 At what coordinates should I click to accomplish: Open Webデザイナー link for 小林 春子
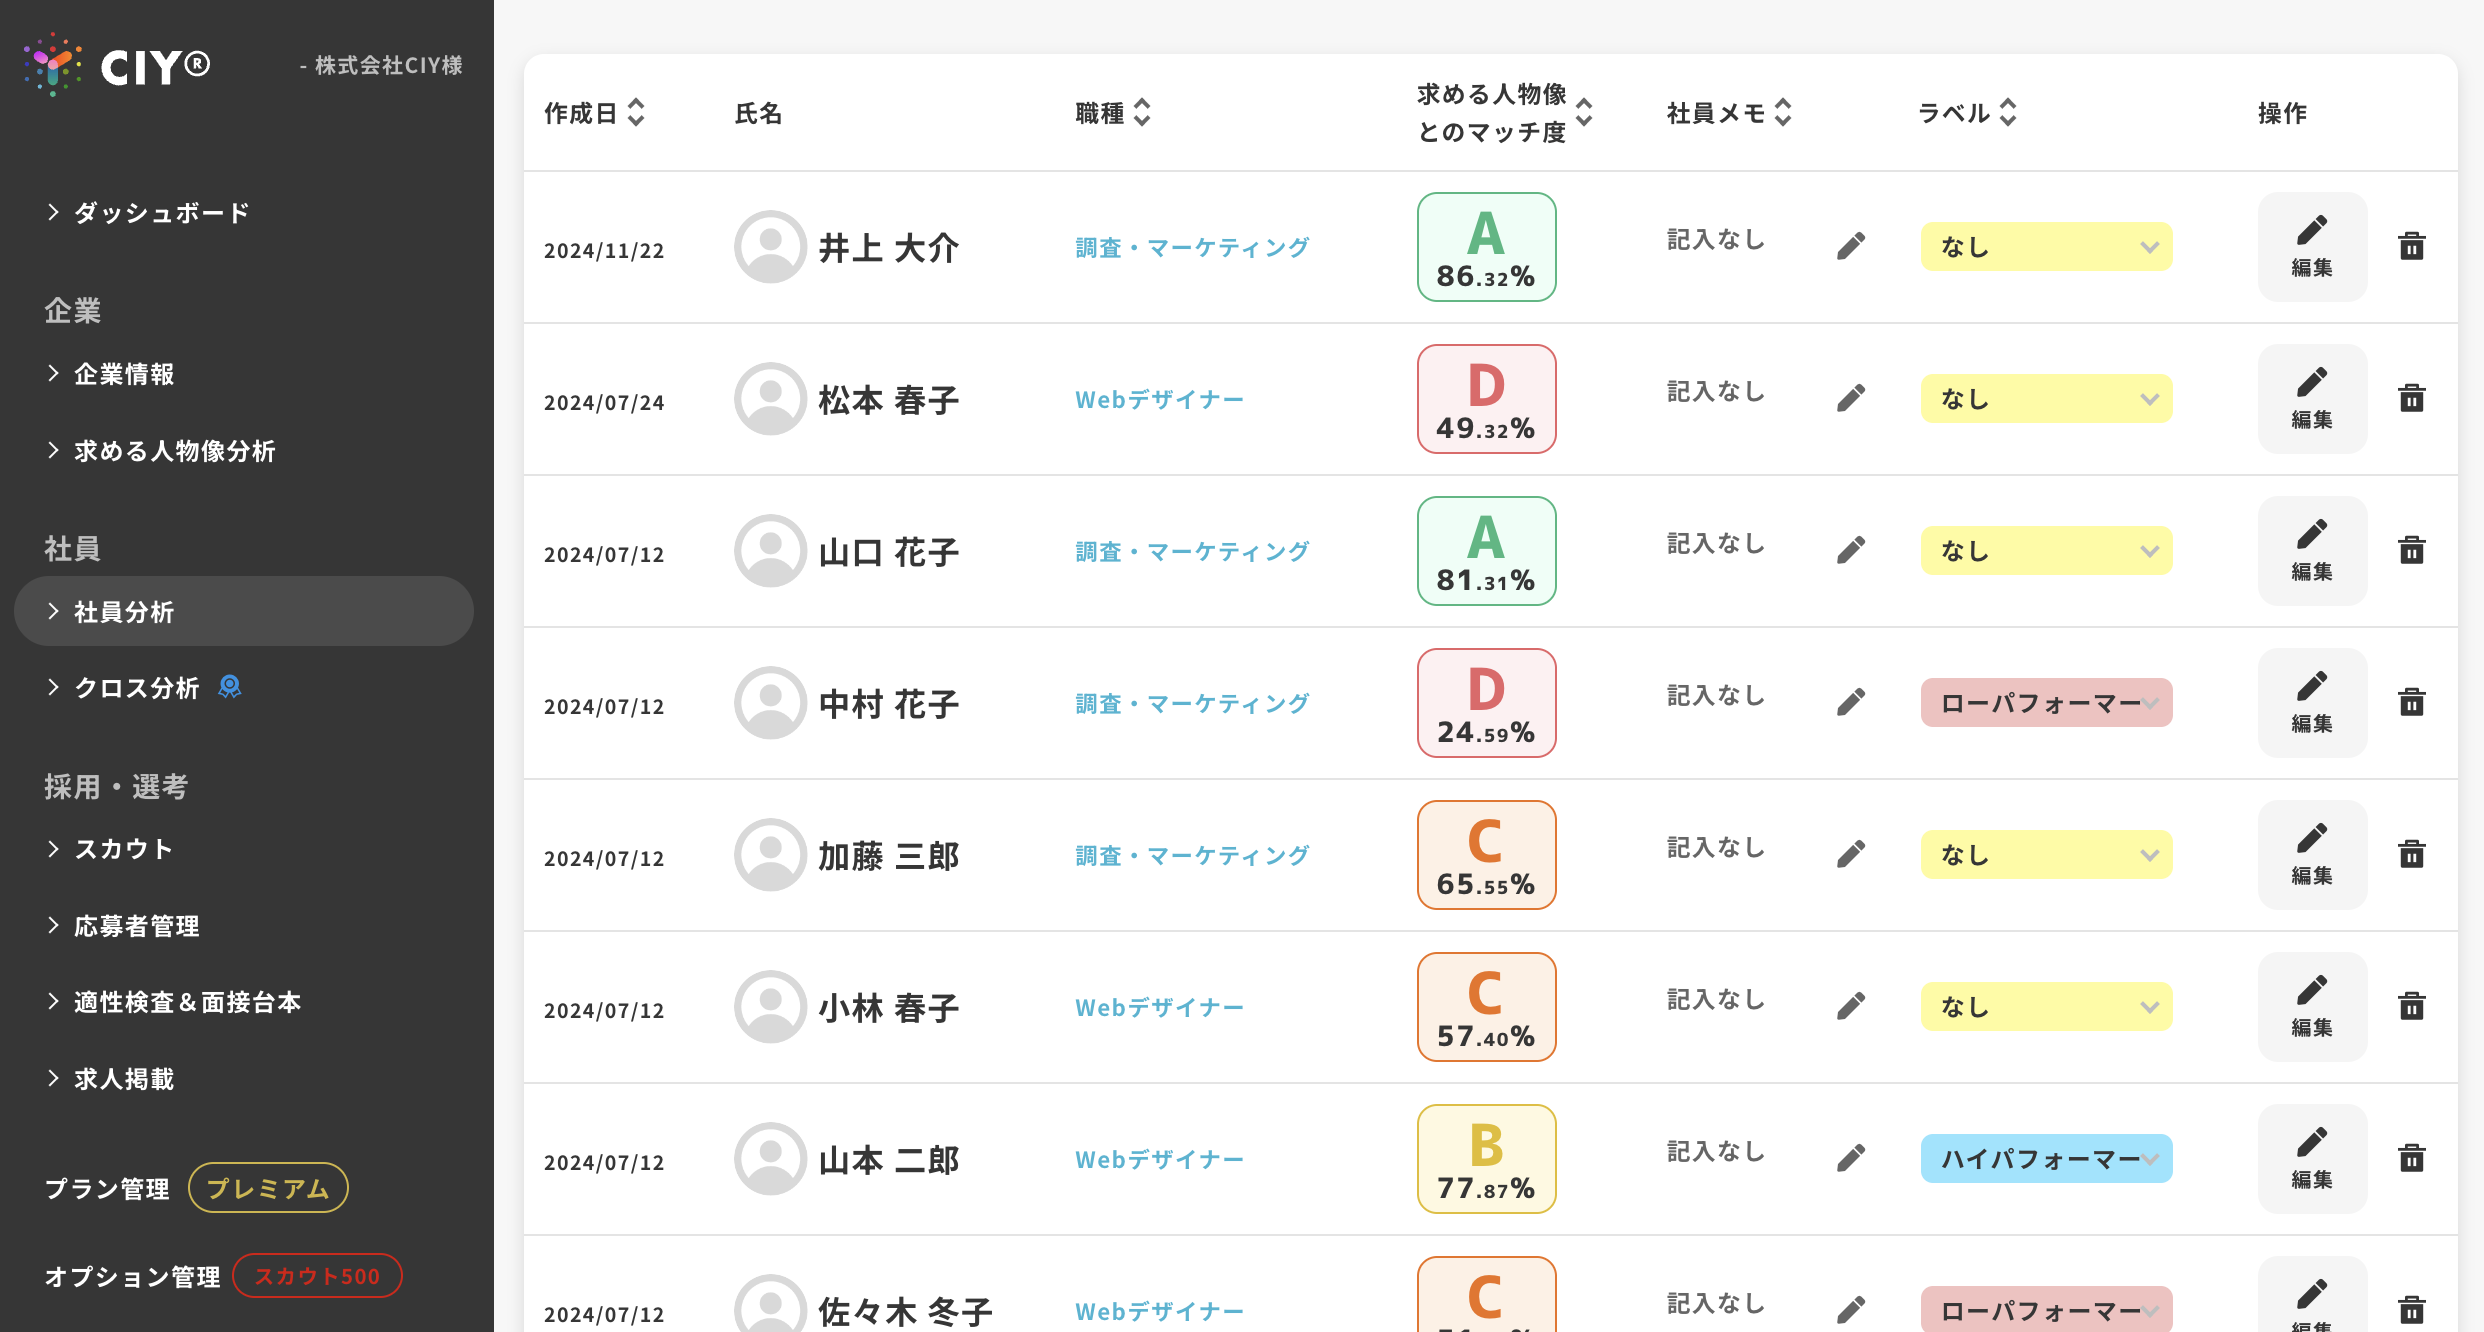pos(1159,1007)
